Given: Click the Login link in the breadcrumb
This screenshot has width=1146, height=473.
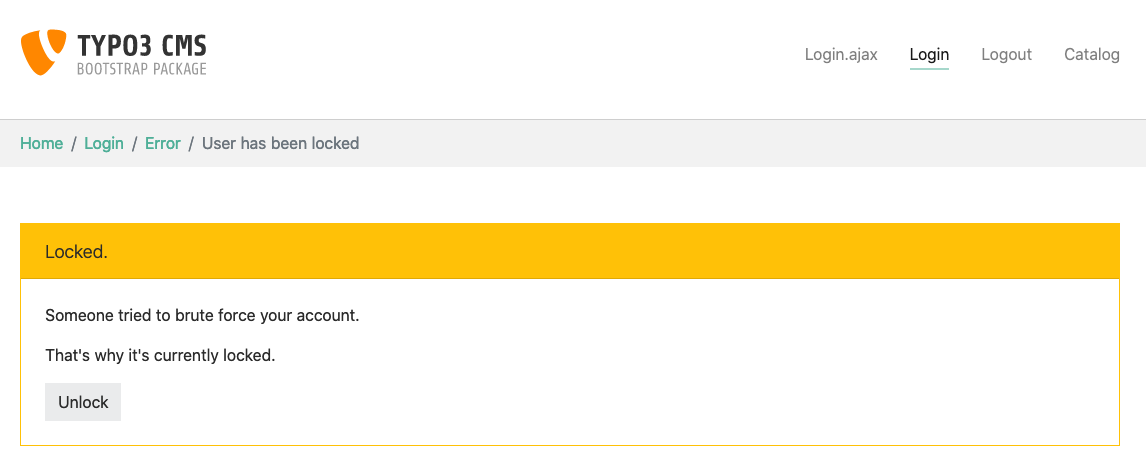Looking at the screenshot, I should (x=104, y=144).
